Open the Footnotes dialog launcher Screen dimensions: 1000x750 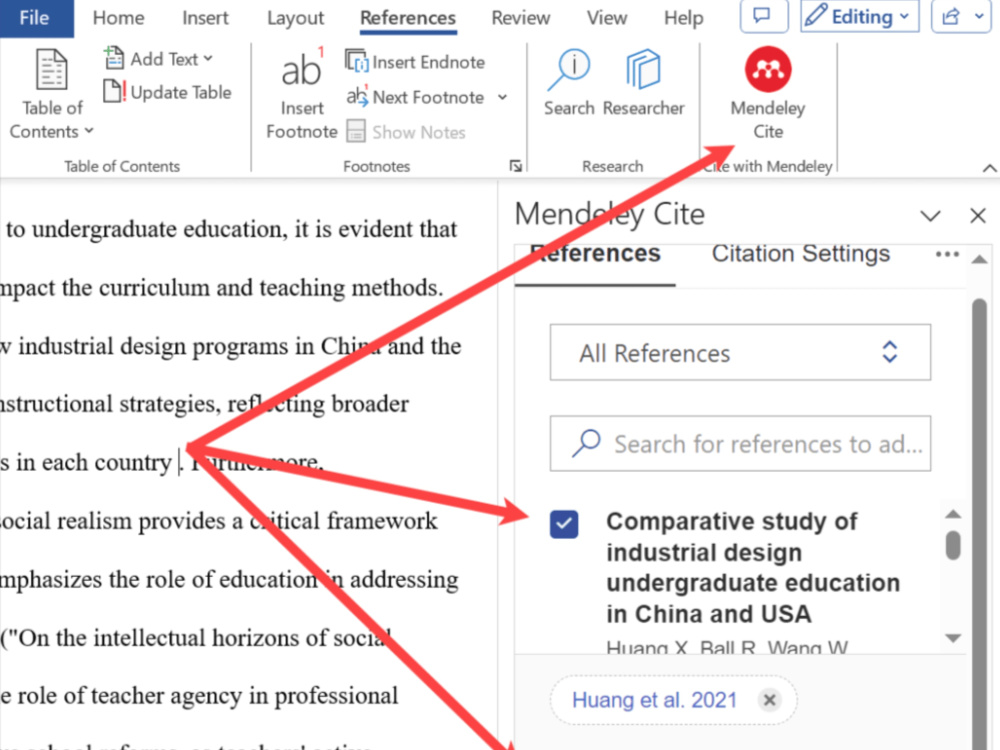point(515,166)
